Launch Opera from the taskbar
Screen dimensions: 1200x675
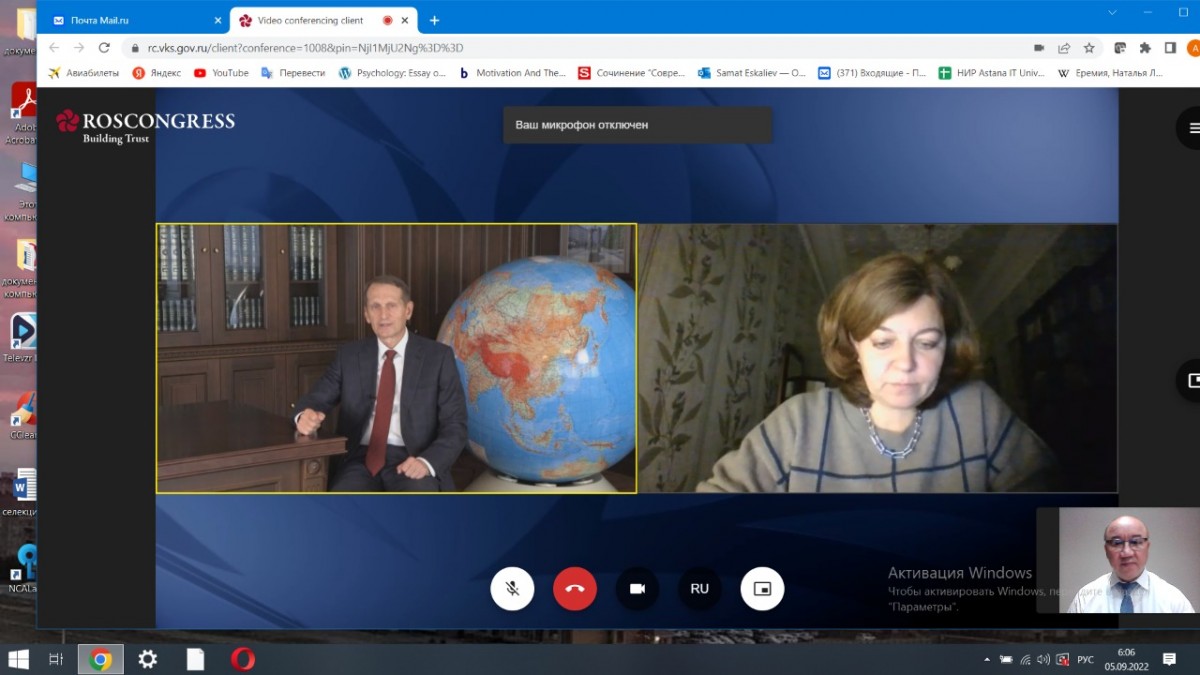coord(242,659)
